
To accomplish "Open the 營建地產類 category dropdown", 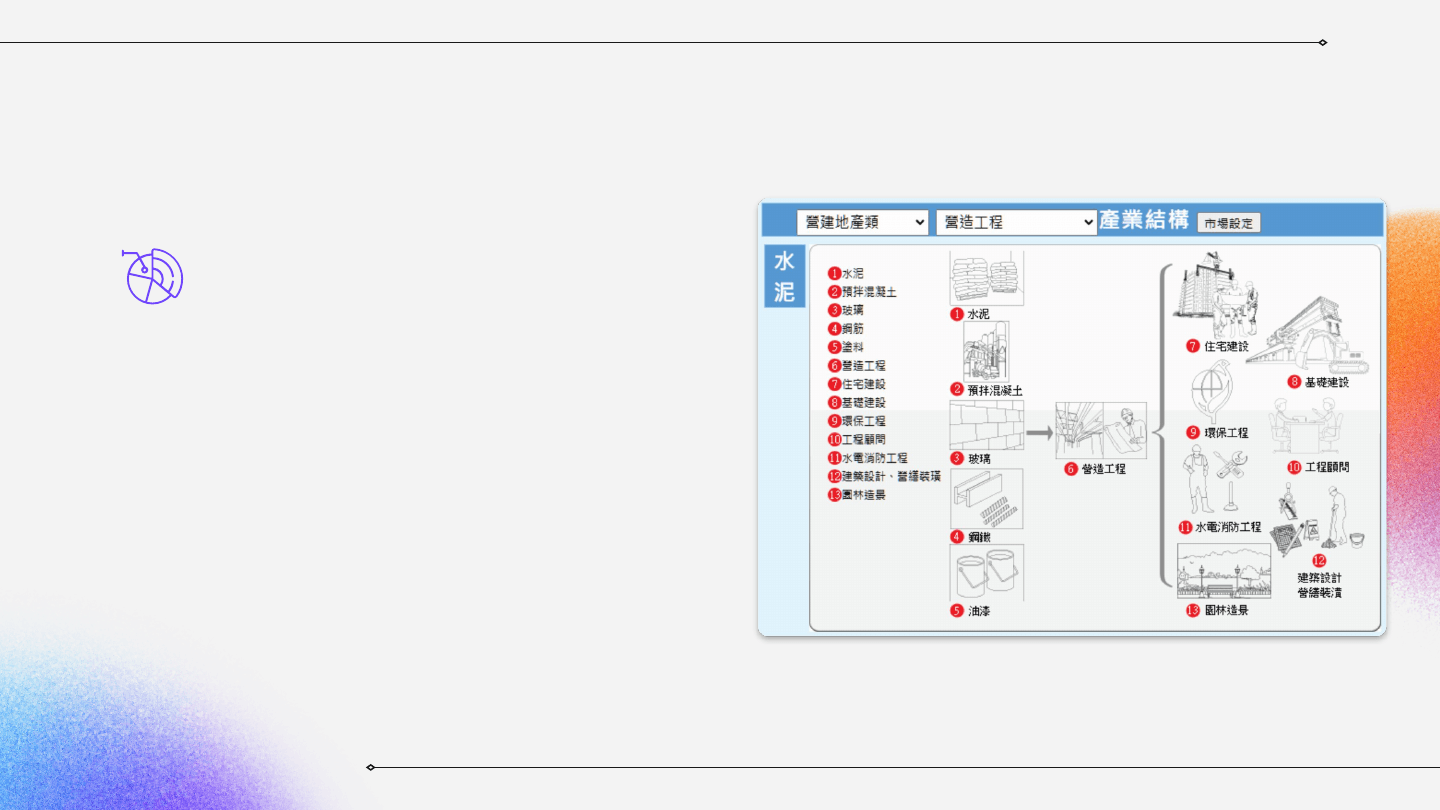I will [862, 222].
